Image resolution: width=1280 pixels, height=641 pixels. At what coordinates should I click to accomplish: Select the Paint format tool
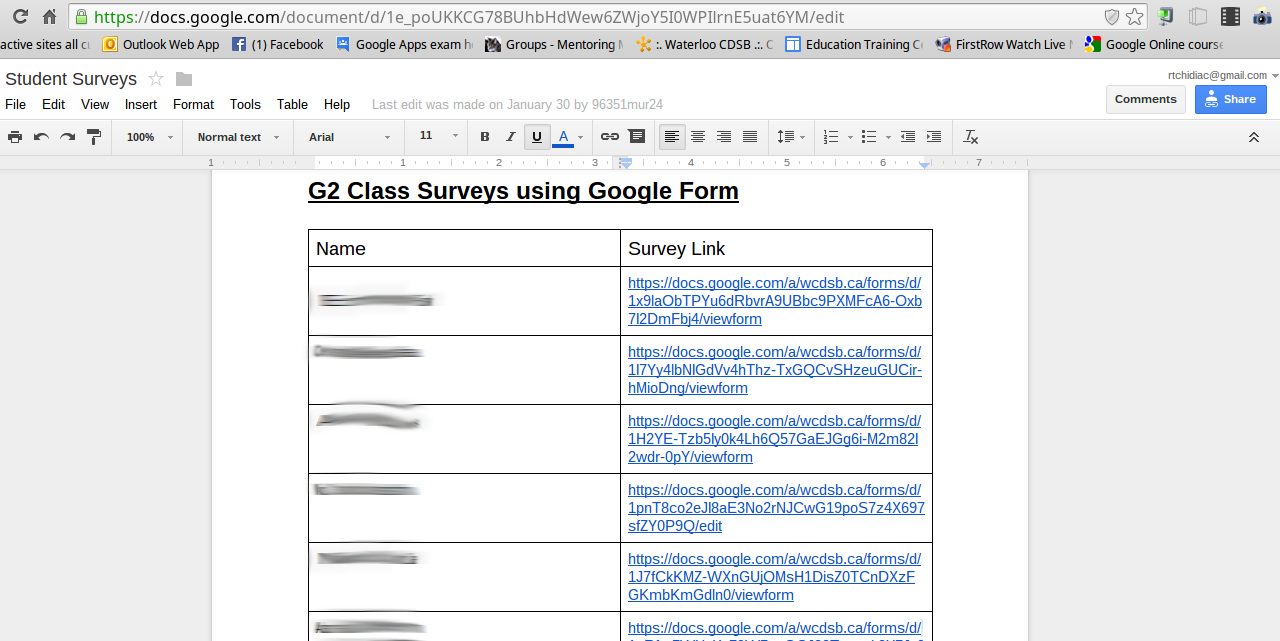(x=93, y=137)
